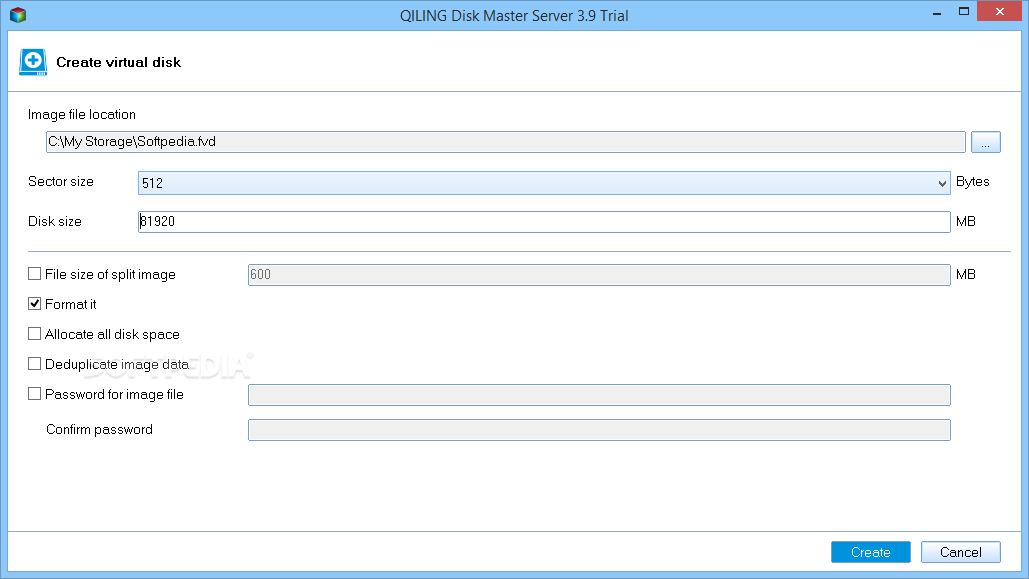This screenshot has height=579, width=1029.
Task: Maximize the QILING Disk Master window
Action: pos(963,12)
